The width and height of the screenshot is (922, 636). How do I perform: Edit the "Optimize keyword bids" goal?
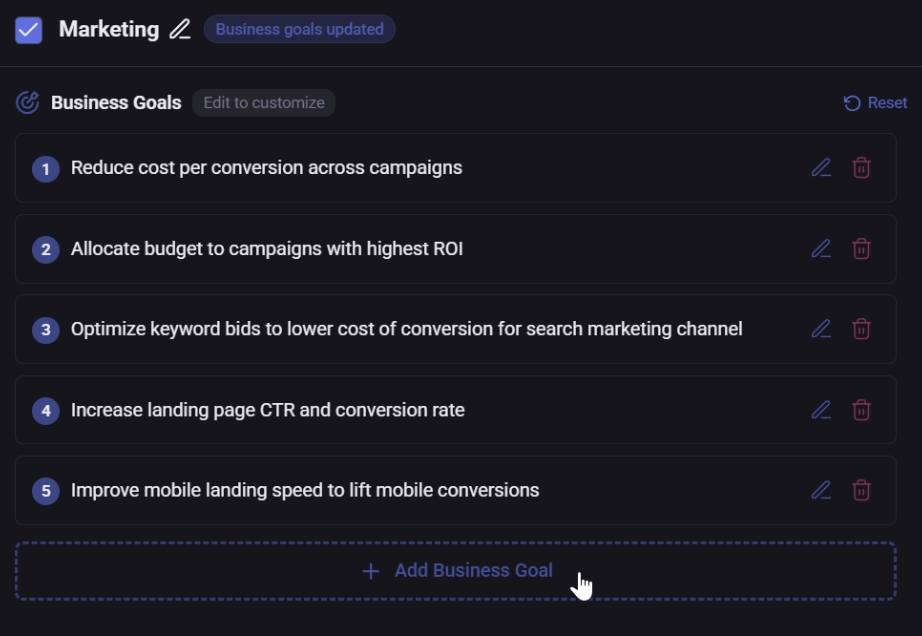tap(821, 328)
